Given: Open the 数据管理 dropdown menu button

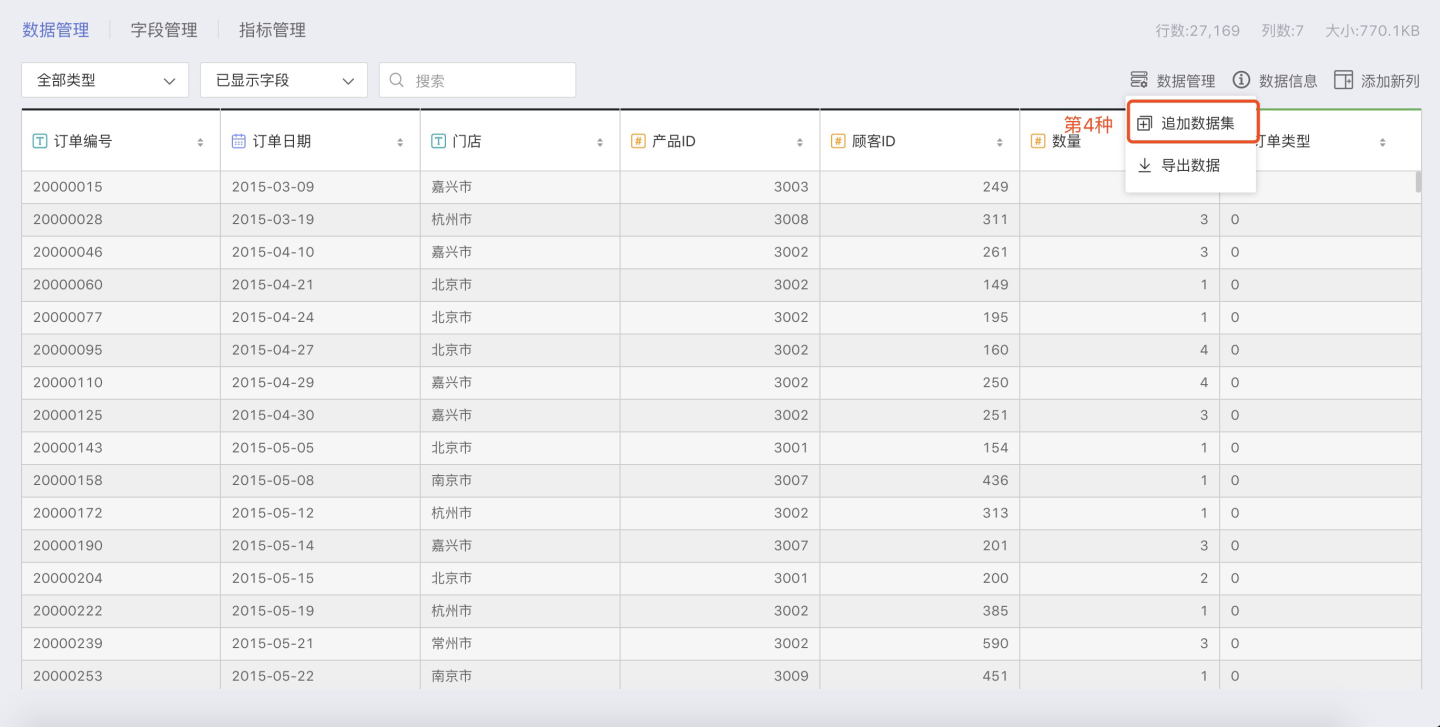Looking at the screenshot, I should point(1173,80).
